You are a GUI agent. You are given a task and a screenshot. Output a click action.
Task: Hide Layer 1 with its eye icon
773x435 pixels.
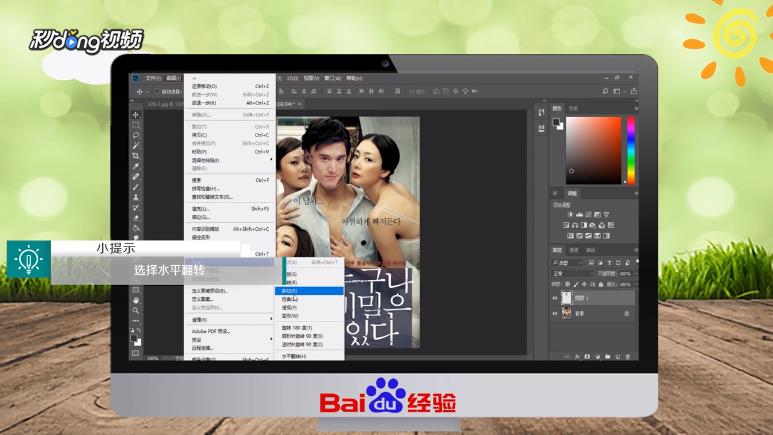555,298
